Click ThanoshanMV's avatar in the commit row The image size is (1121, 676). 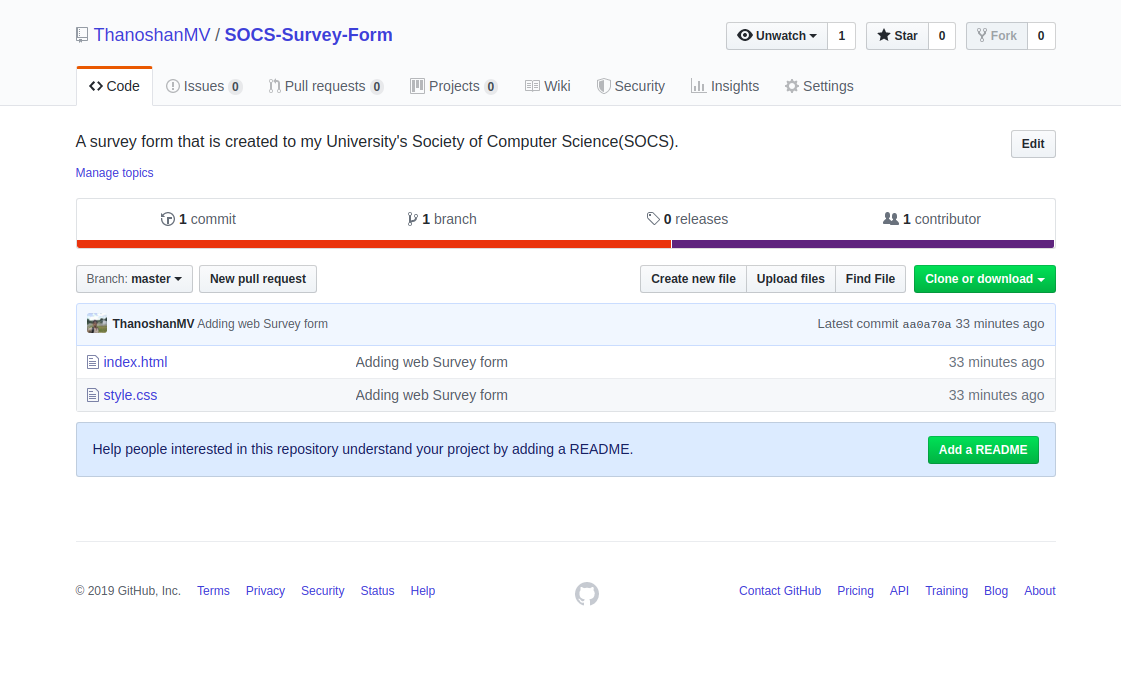point(97,324)
